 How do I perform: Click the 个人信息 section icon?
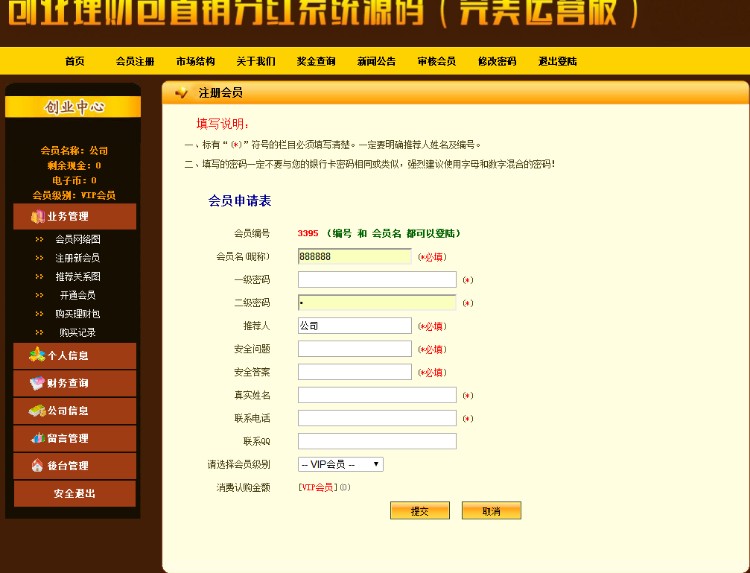point(37,355)
